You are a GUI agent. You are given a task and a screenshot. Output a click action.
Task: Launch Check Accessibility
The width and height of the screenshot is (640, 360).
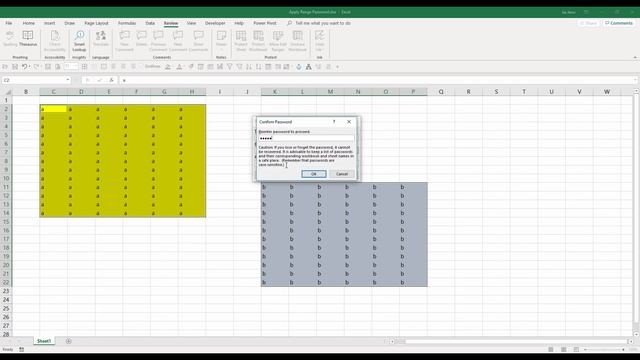(55, 41)
